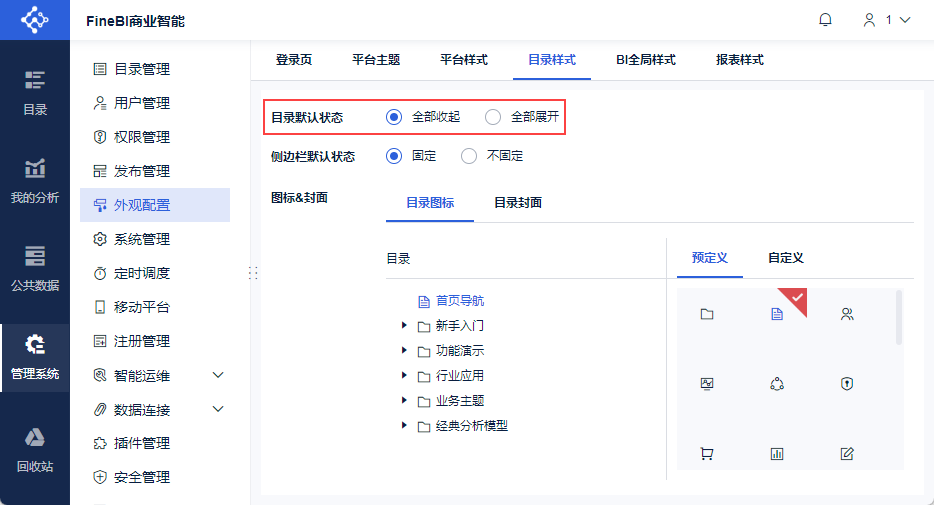Screen dimensions: 934x505
Task: Expand the 新手入门 tree folder arrow
Action: pyautogui.click(x=404, y=325)
